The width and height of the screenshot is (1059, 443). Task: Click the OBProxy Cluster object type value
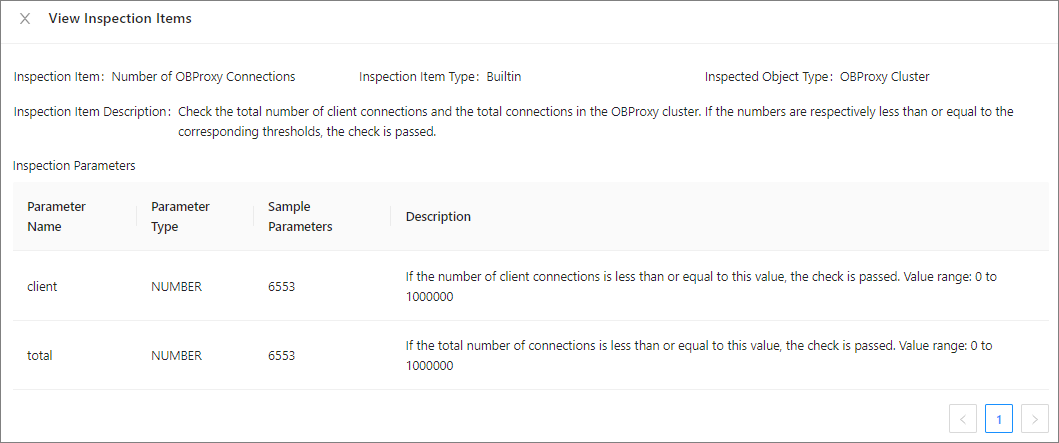point(885,76)
